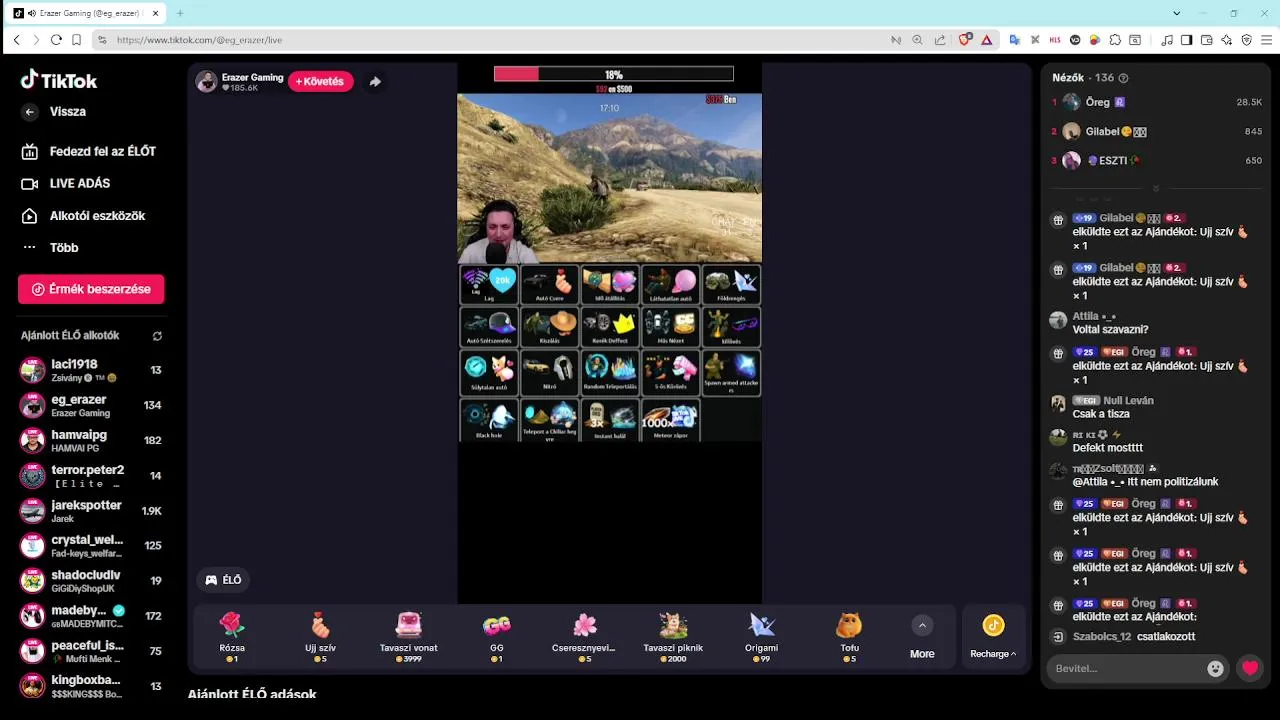Click the viewers info icon next to Nézők
This screenshot has height=720, width=1280.
coord(1123,78)
